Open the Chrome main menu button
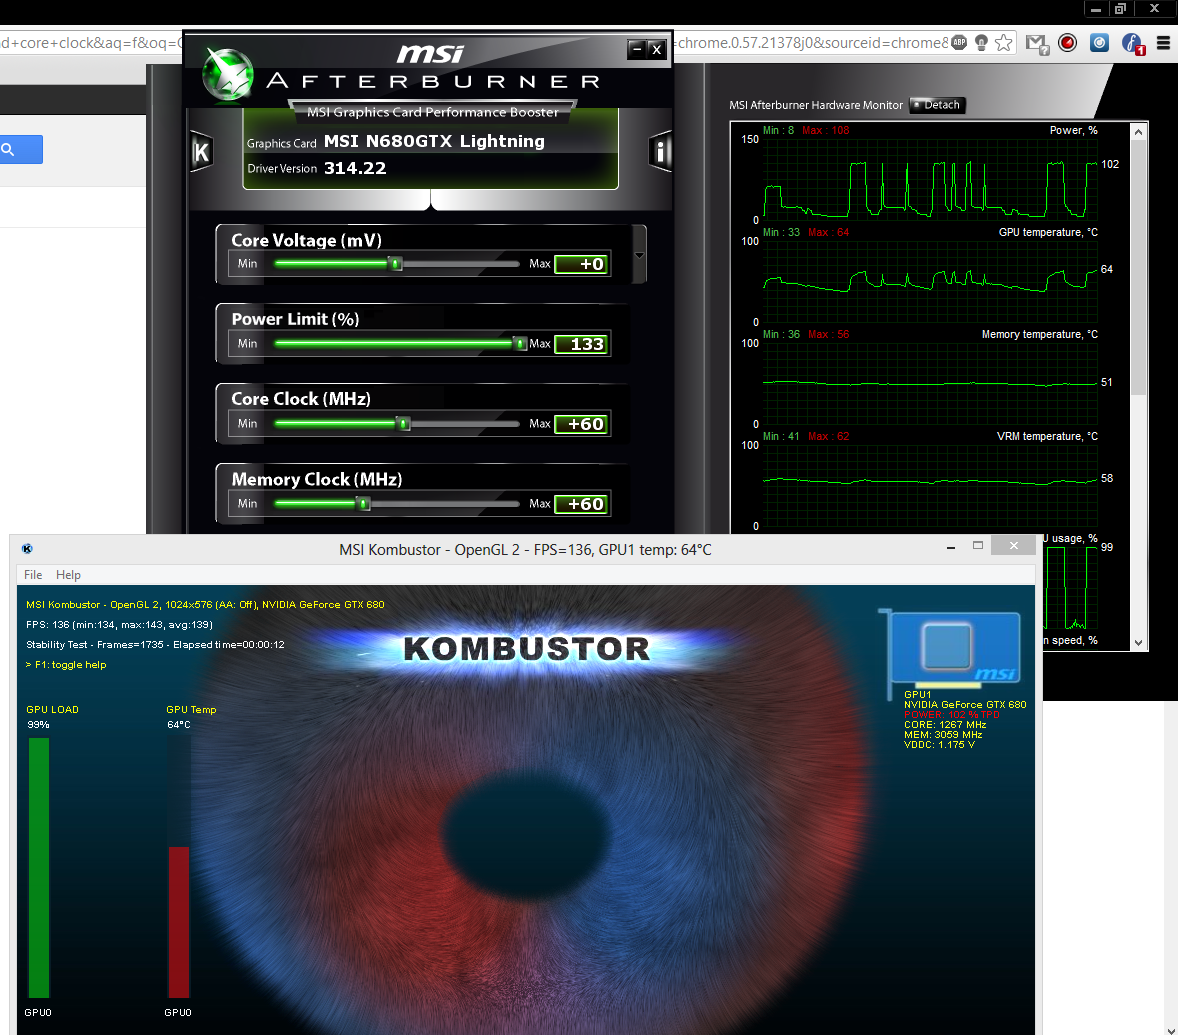Image resolution: width=1178 pixels, height=1035 pixels. tap(1163, 43)
